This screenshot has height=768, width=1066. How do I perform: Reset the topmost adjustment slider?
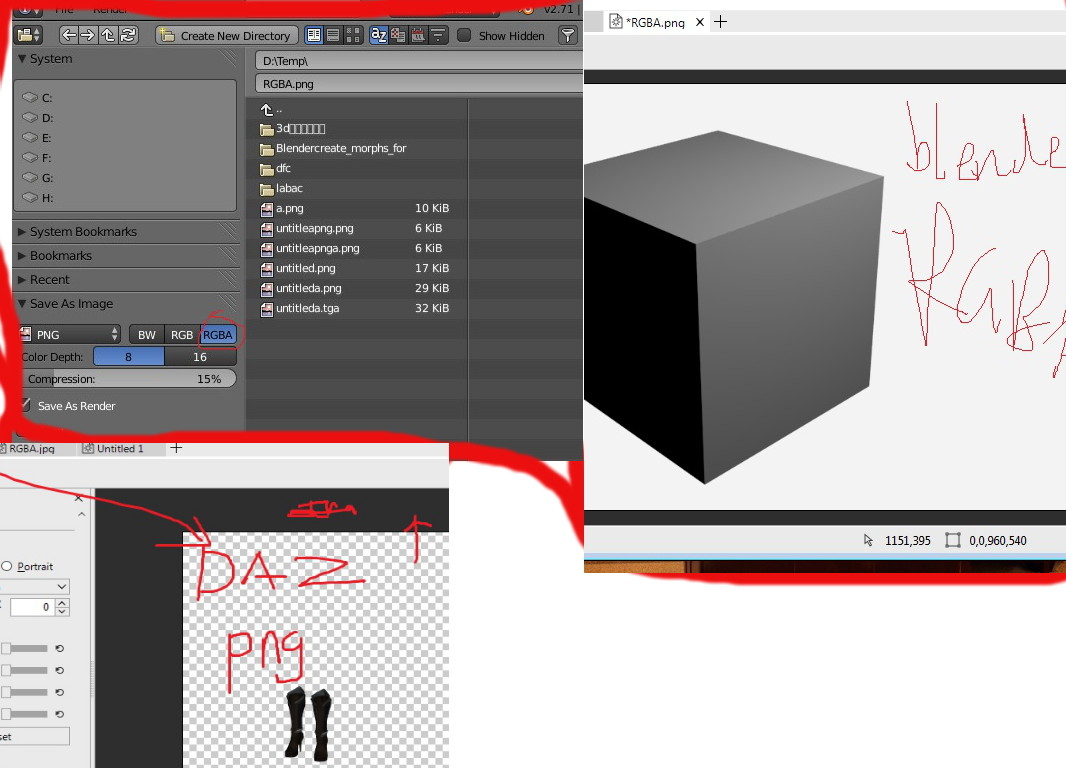click(60, 648)
